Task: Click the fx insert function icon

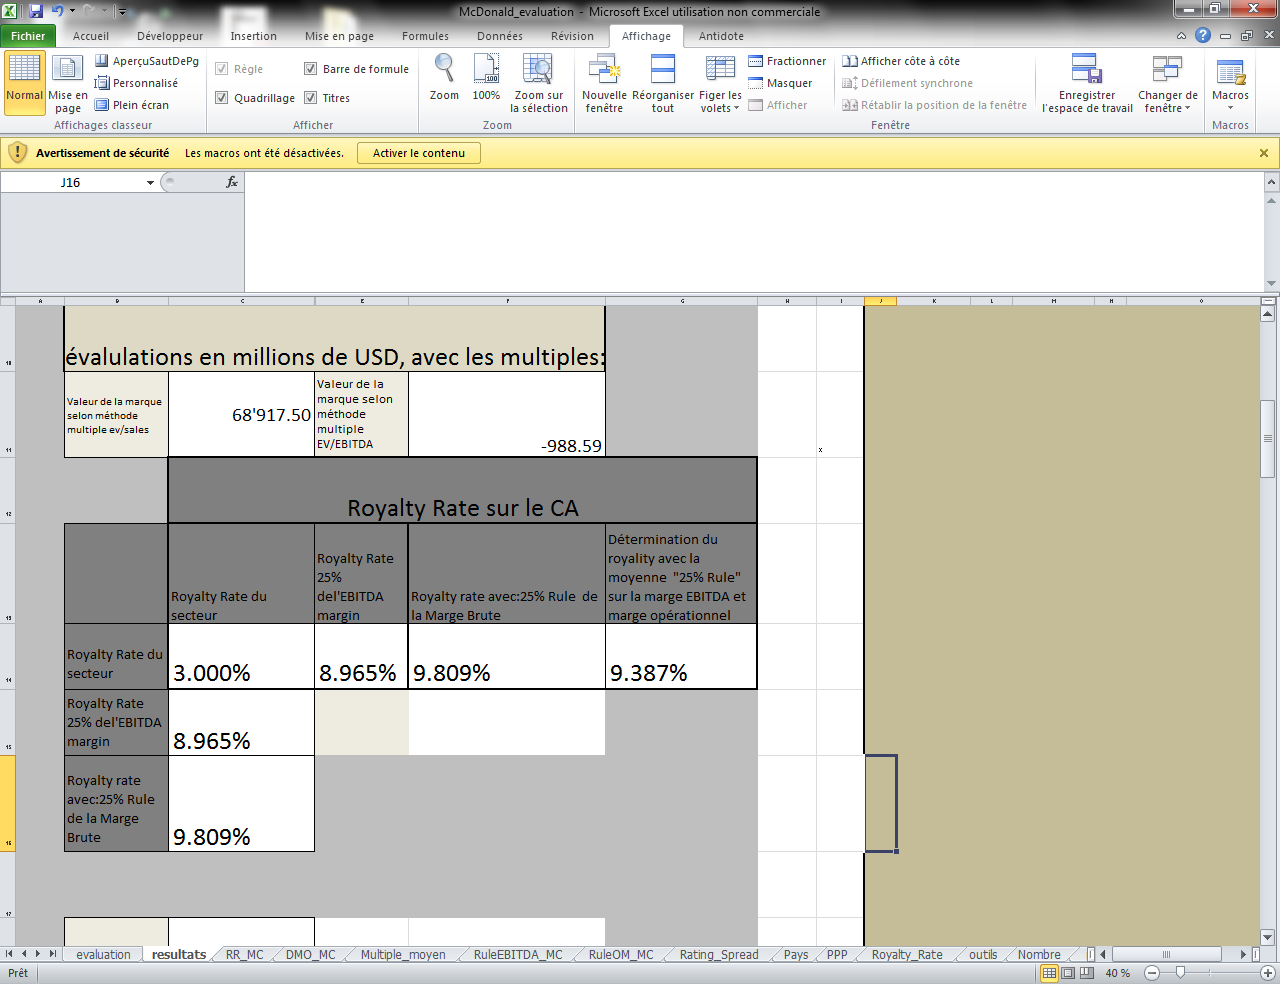Action: click(232, 182)
